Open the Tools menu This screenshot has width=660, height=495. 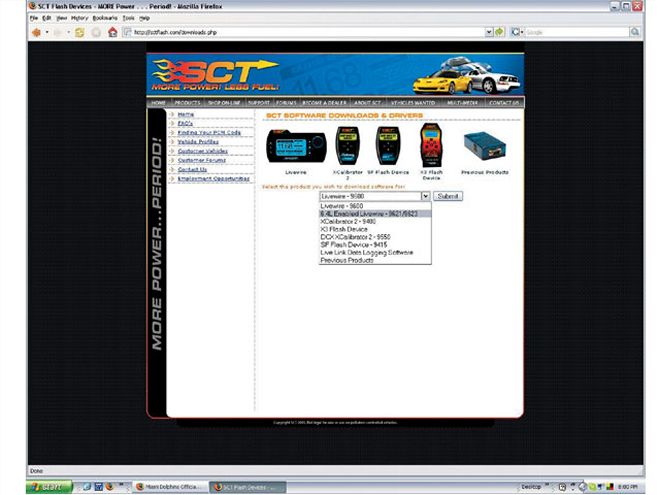tap(128, 18)
